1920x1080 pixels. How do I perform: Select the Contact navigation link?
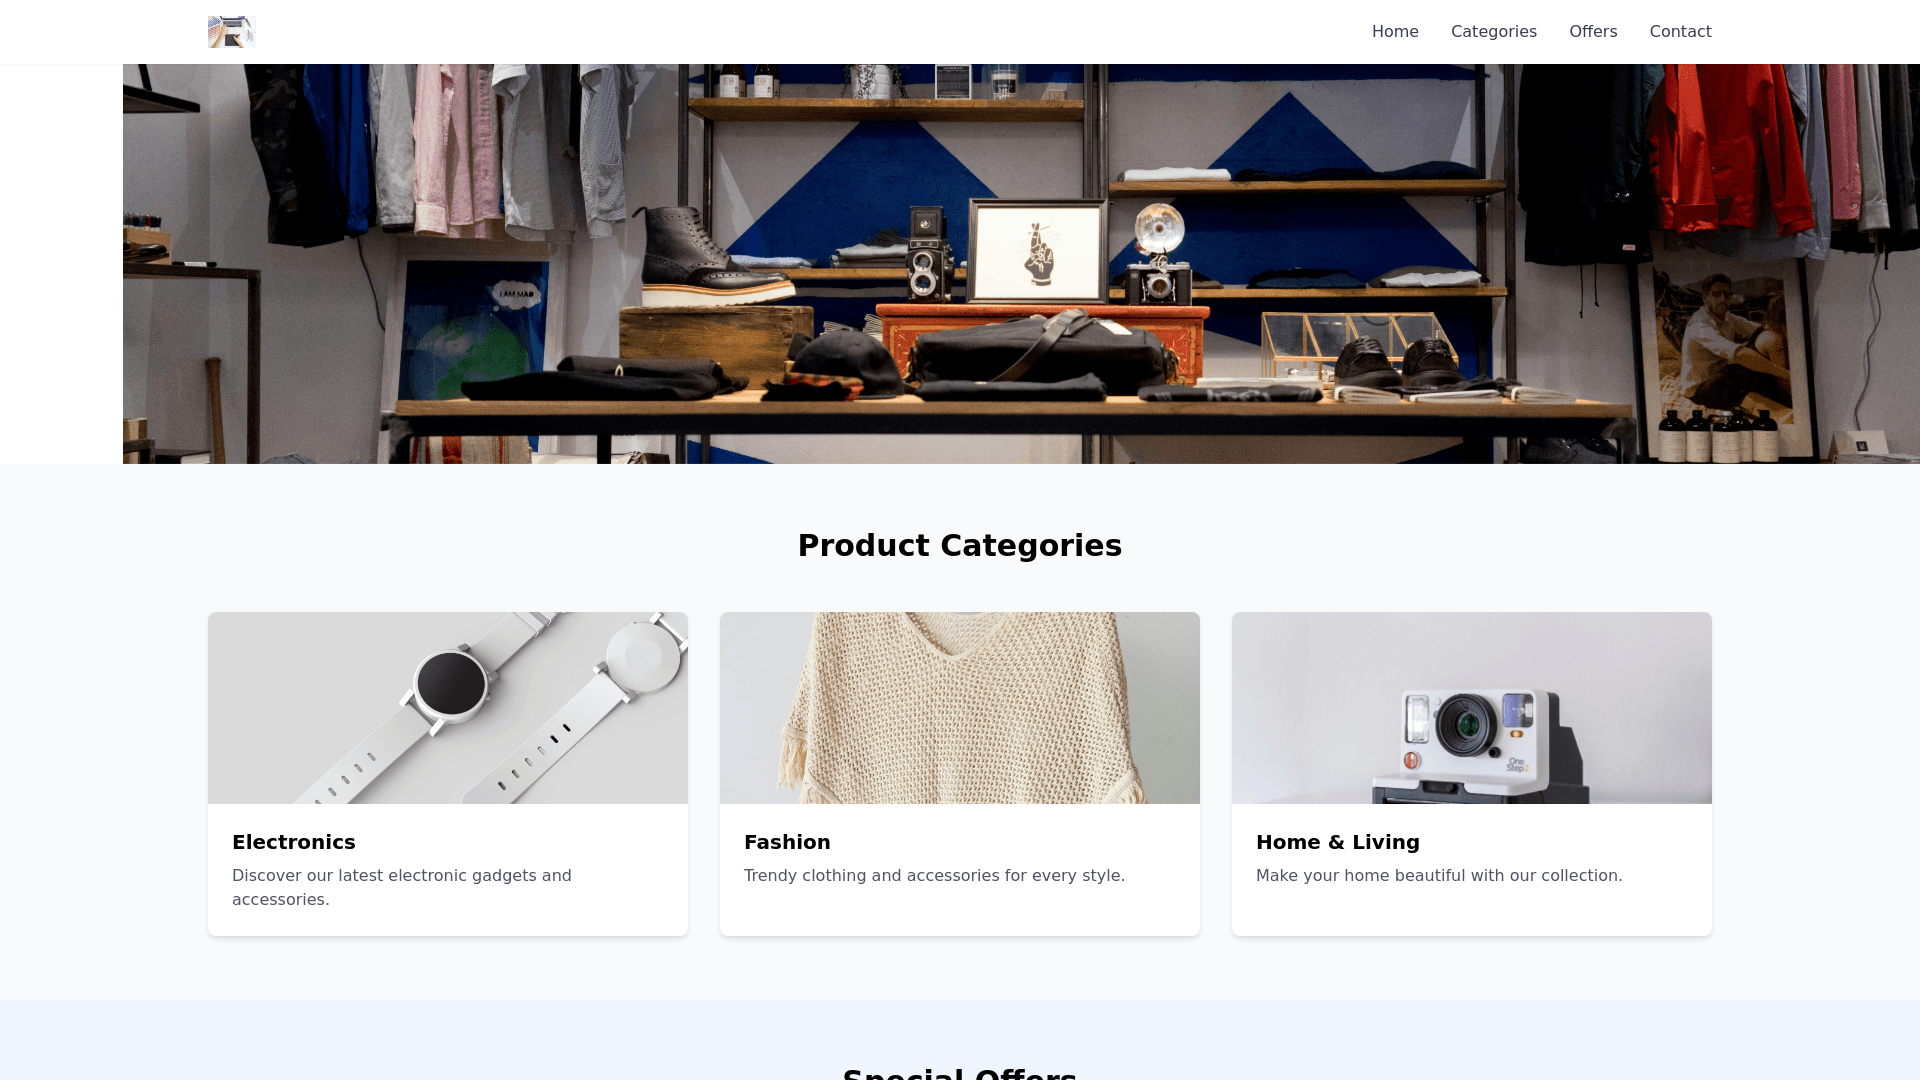pyautogui.click(x=1680, y=32)
